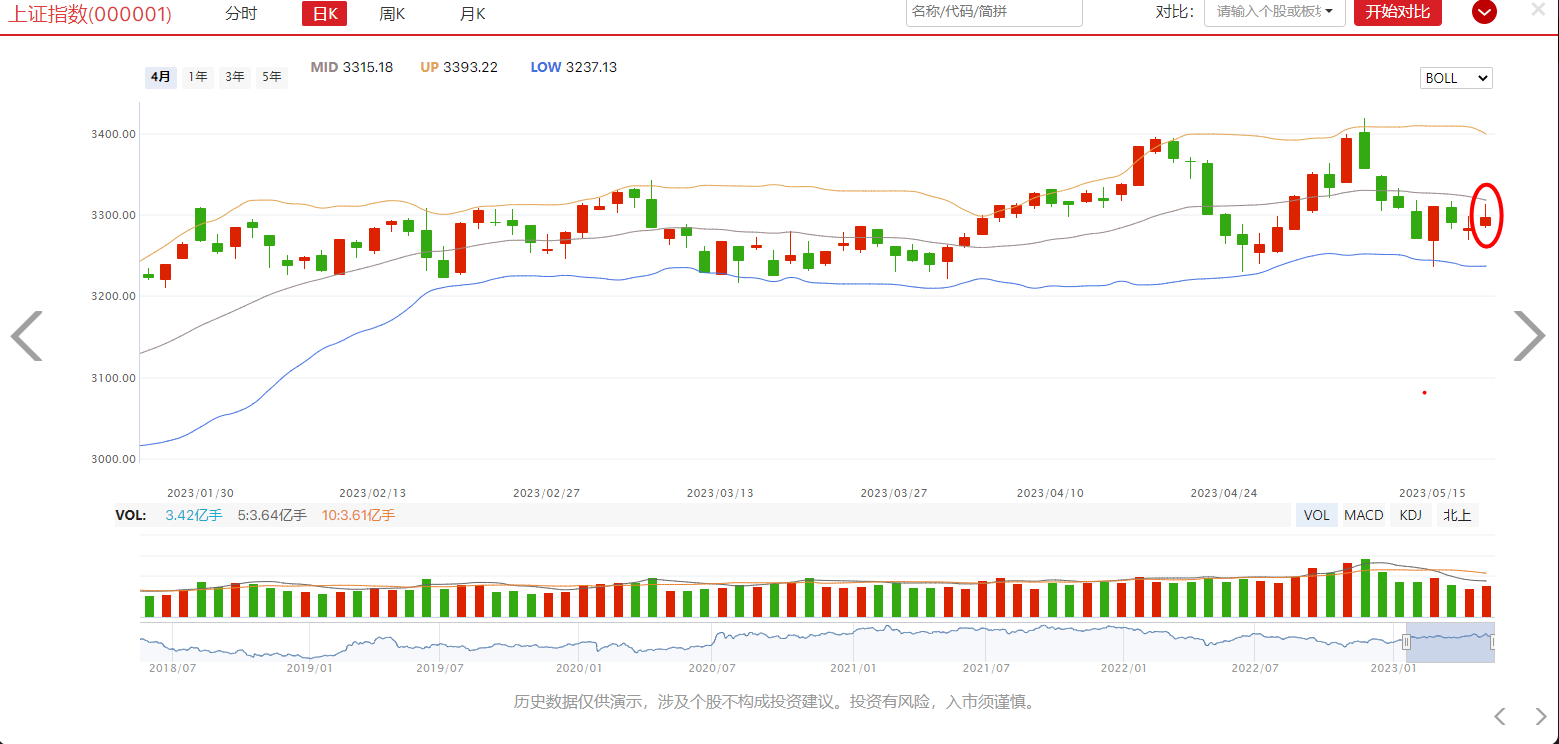Show the MACD indicator panel
1559x744 pixels.
(1364, 515)
